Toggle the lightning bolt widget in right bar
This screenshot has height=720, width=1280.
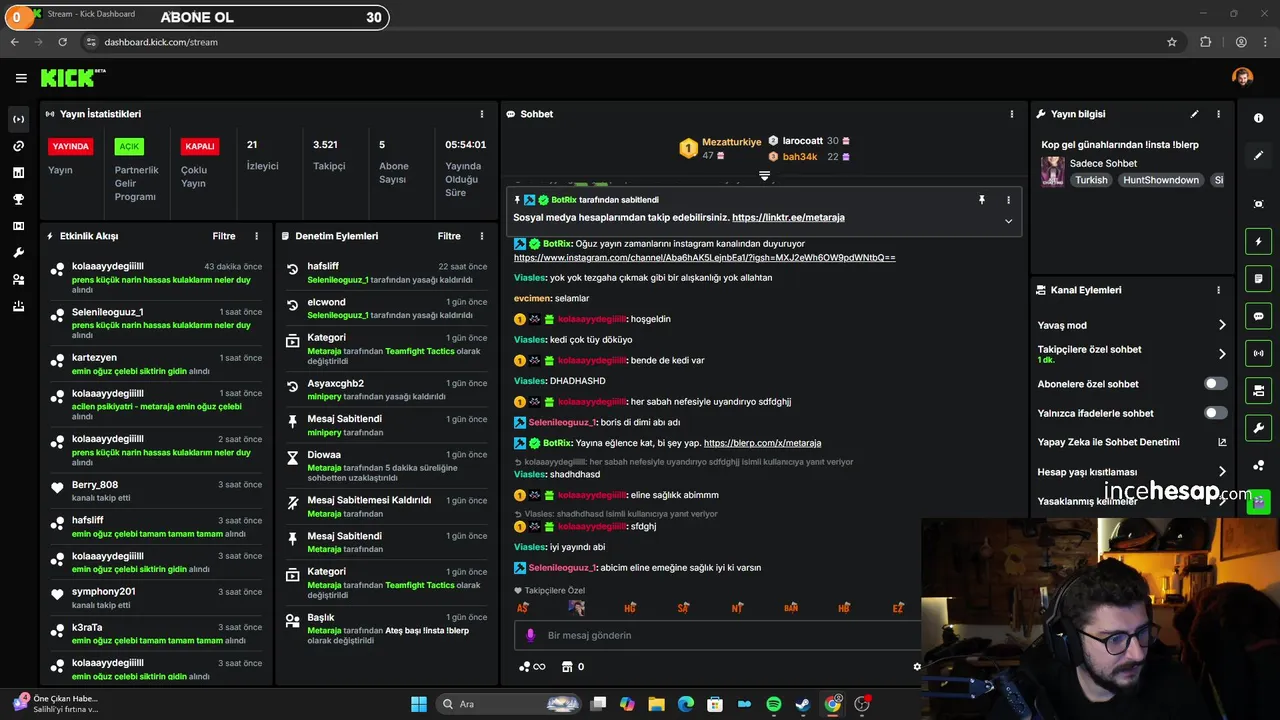tap(1258, 241)
